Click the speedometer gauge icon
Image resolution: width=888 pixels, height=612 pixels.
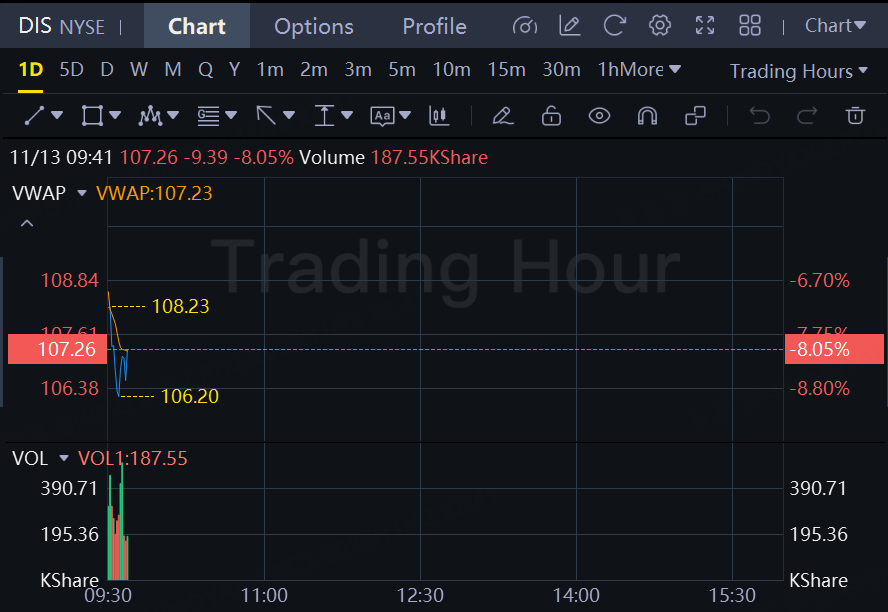point(524,25)
